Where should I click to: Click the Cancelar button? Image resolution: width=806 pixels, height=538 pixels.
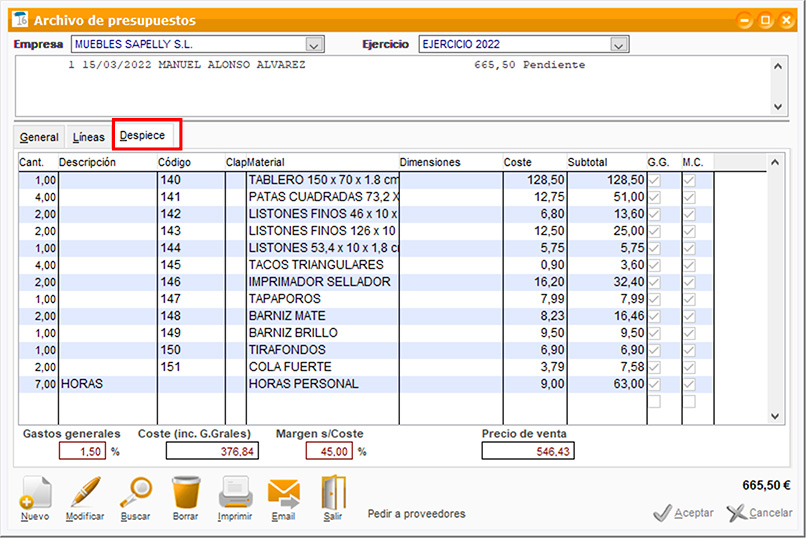tap(760, 512)
